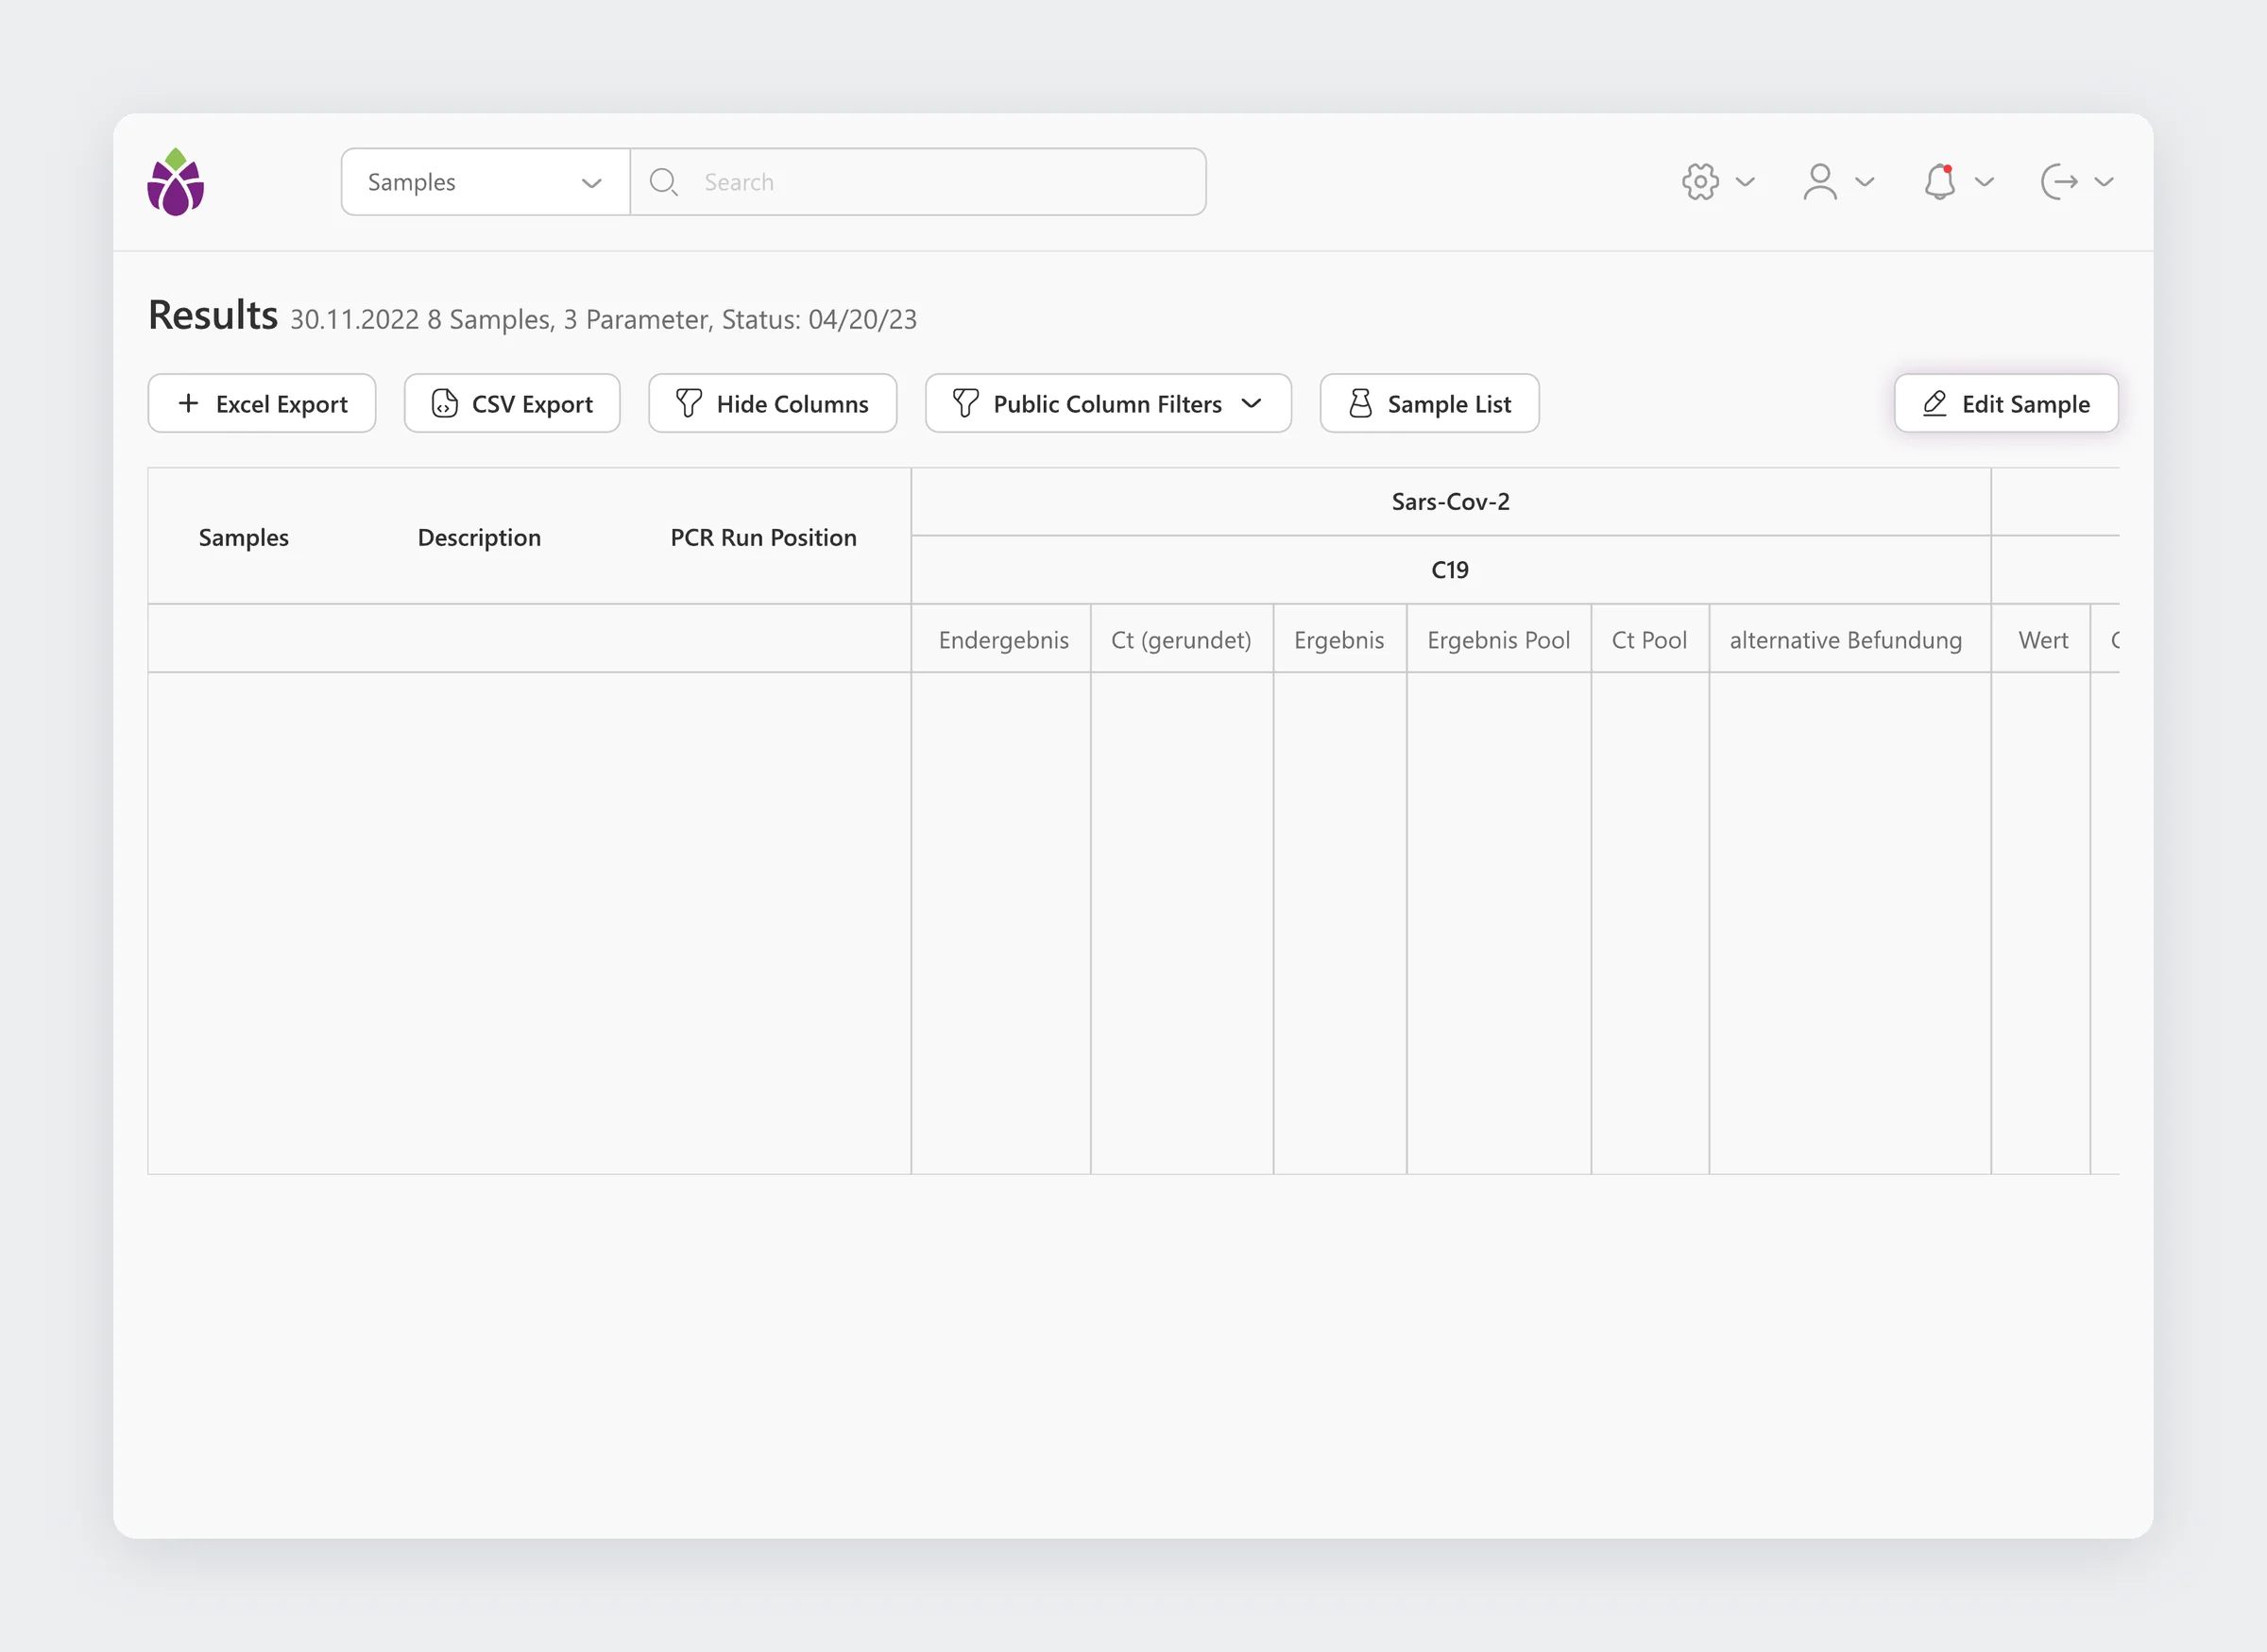Open notifications bell icon
2267x1652 pixels.
1940,182
